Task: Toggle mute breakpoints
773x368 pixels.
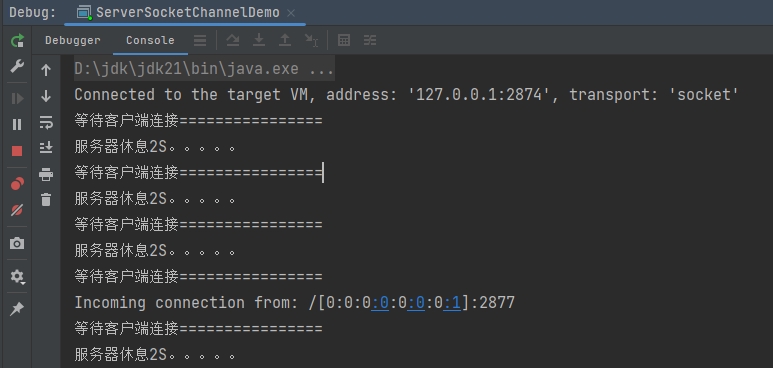Action: (17, 210)
